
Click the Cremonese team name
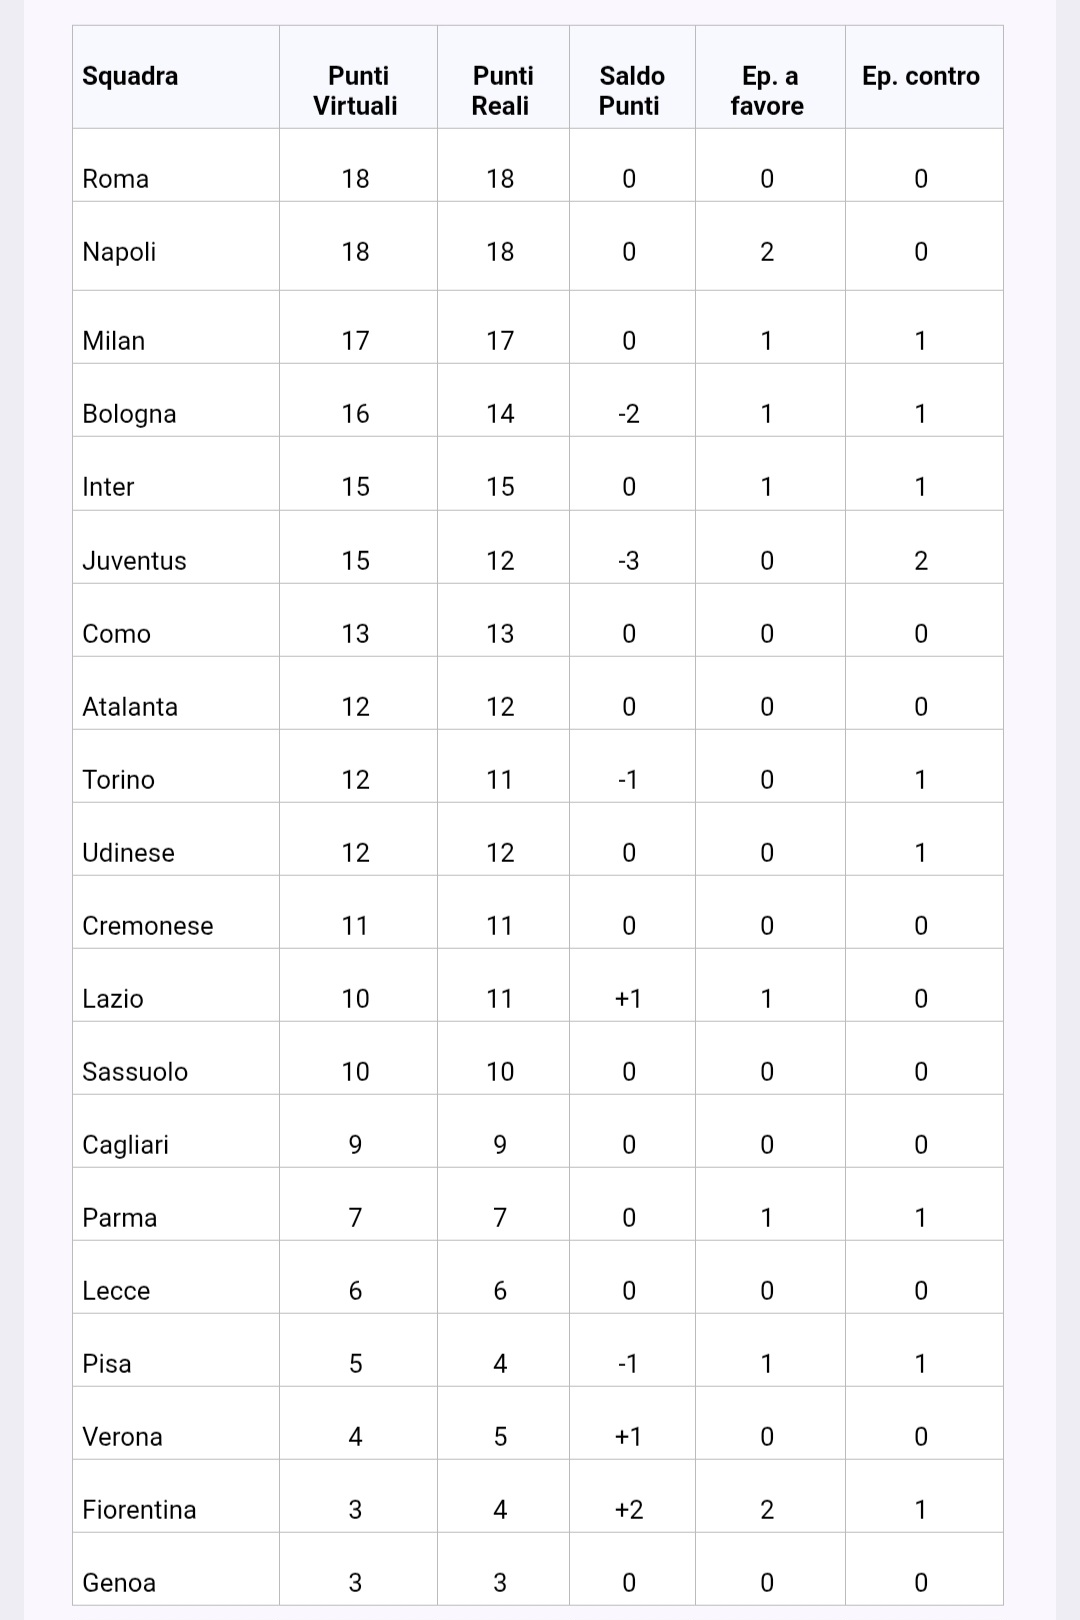pos(148,926)
